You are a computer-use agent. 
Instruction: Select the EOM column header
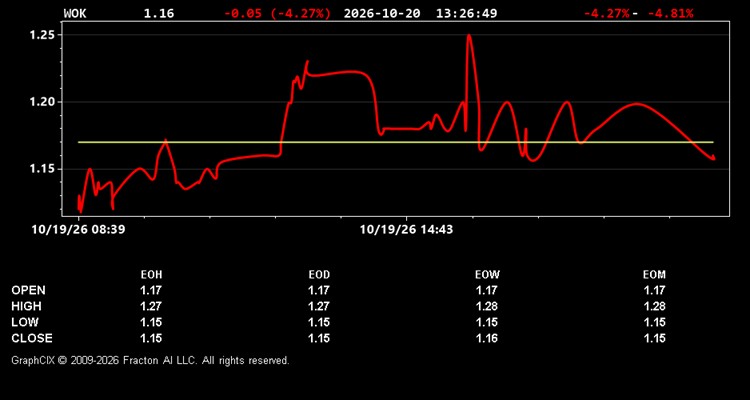tap(654, 275)
